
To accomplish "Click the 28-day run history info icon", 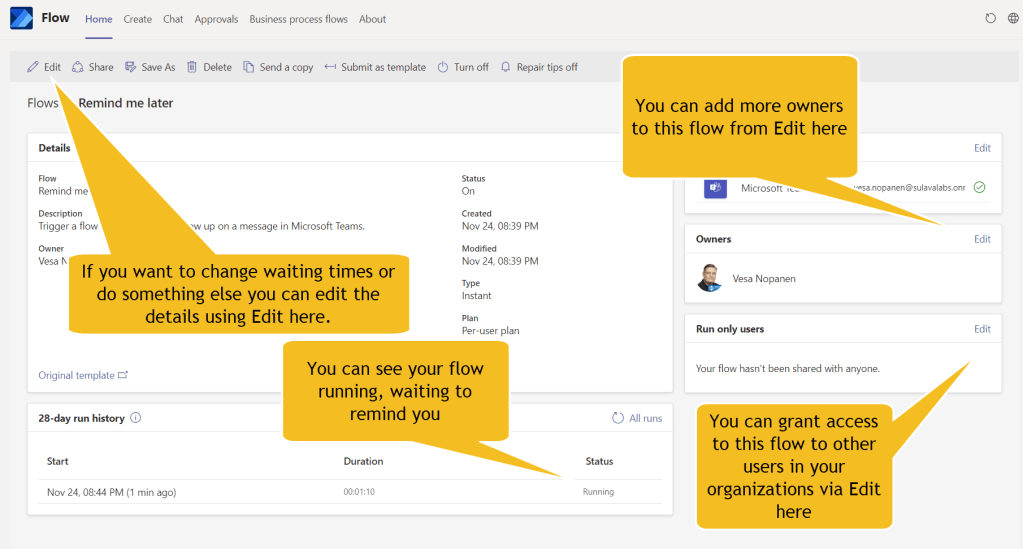I will point(136,418).
